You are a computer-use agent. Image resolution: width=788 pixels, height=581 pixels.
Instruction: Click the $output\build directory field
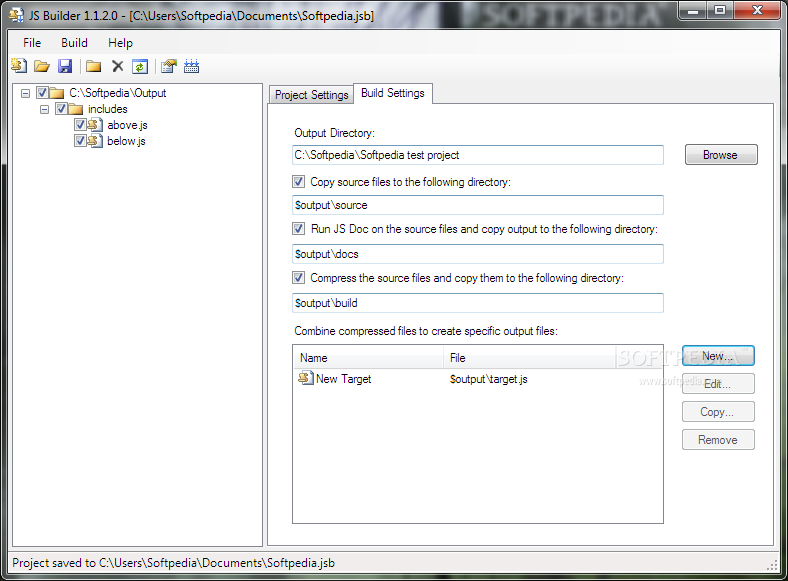478,303
